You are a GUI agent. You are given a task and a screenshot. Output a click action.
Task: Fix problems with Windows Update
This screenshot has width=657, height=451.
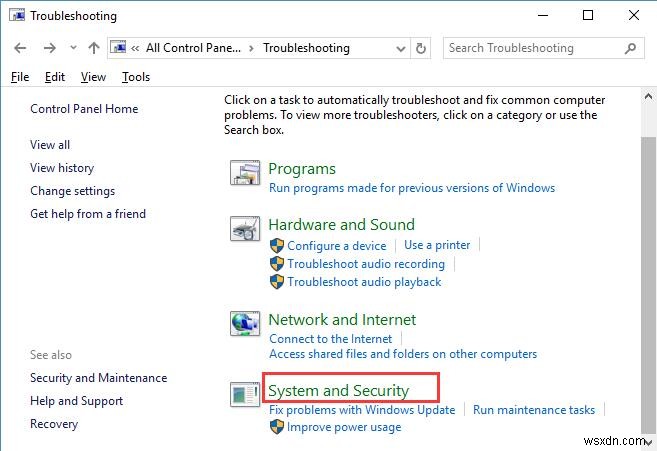tap(362, 410)
